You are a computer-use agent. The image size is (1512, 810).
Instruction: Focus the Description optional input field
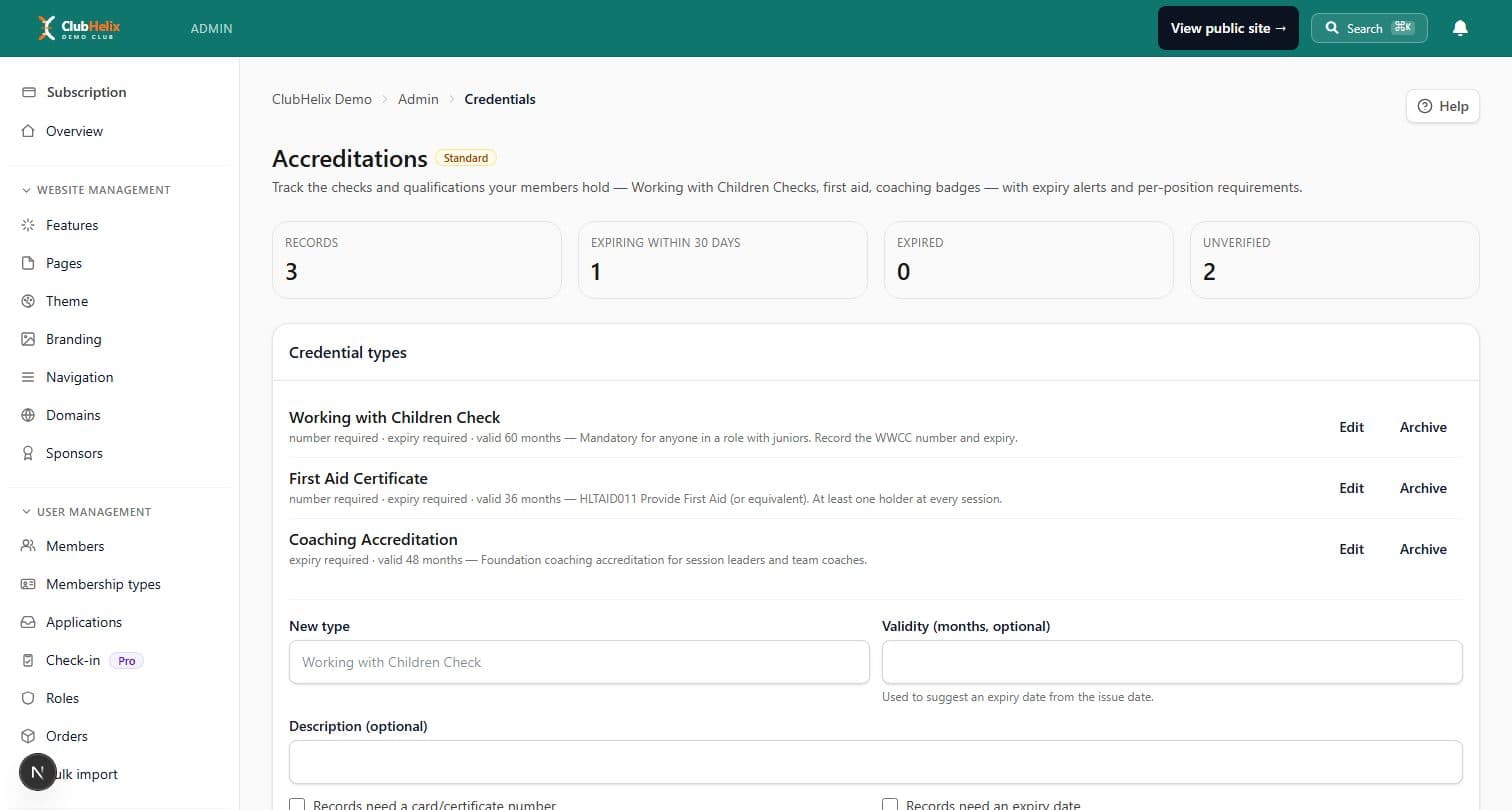point(876,762)
